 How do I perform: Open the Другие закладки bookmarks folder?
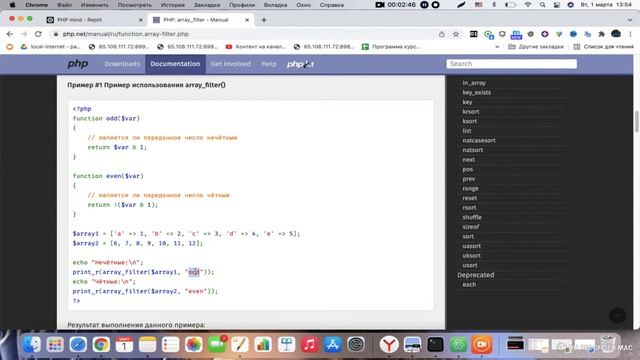[536, 47]
